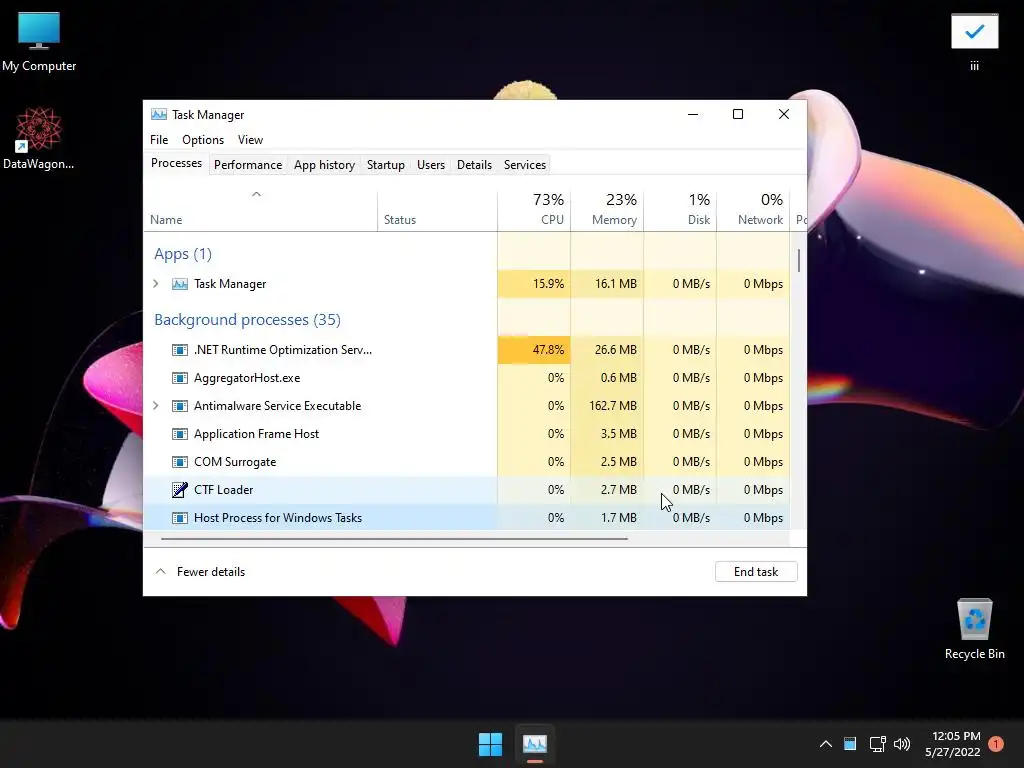The height and width of the screenshot is (768, 1024).
Task: Open the network tray icon
Action: tap(877, 744)
